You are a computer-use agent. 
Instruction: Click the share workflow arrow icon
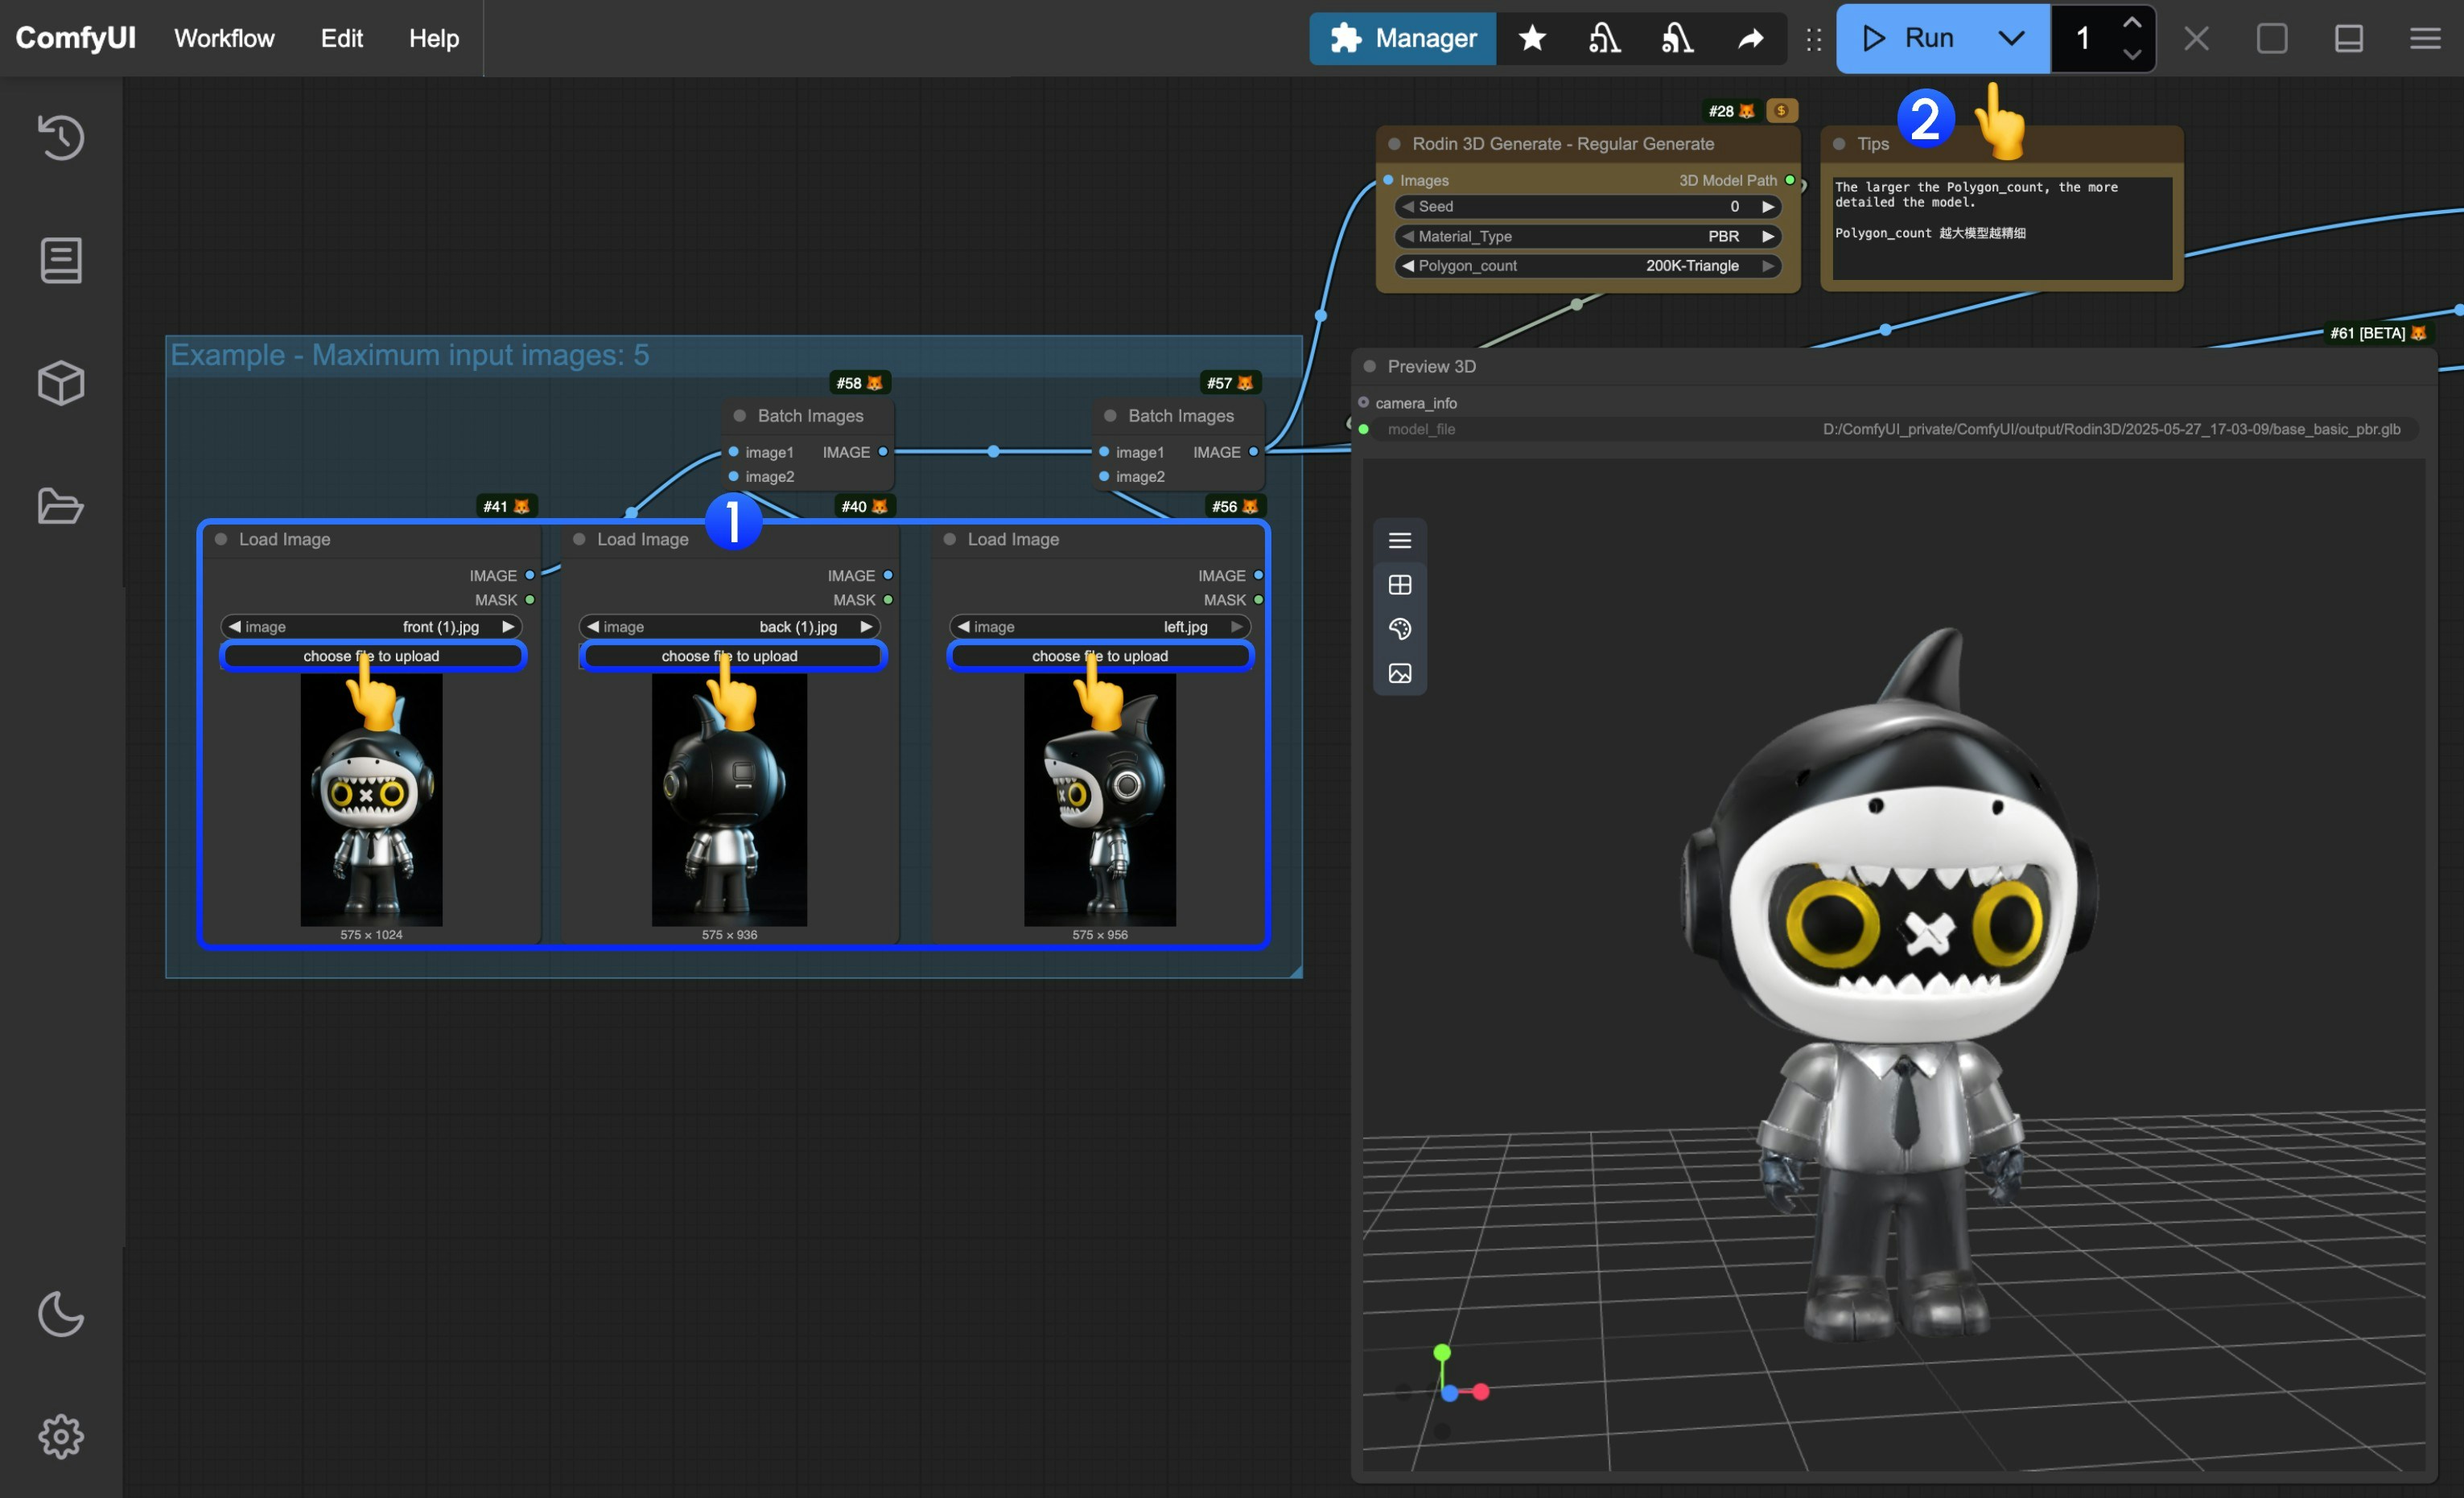coord(1751,38)
